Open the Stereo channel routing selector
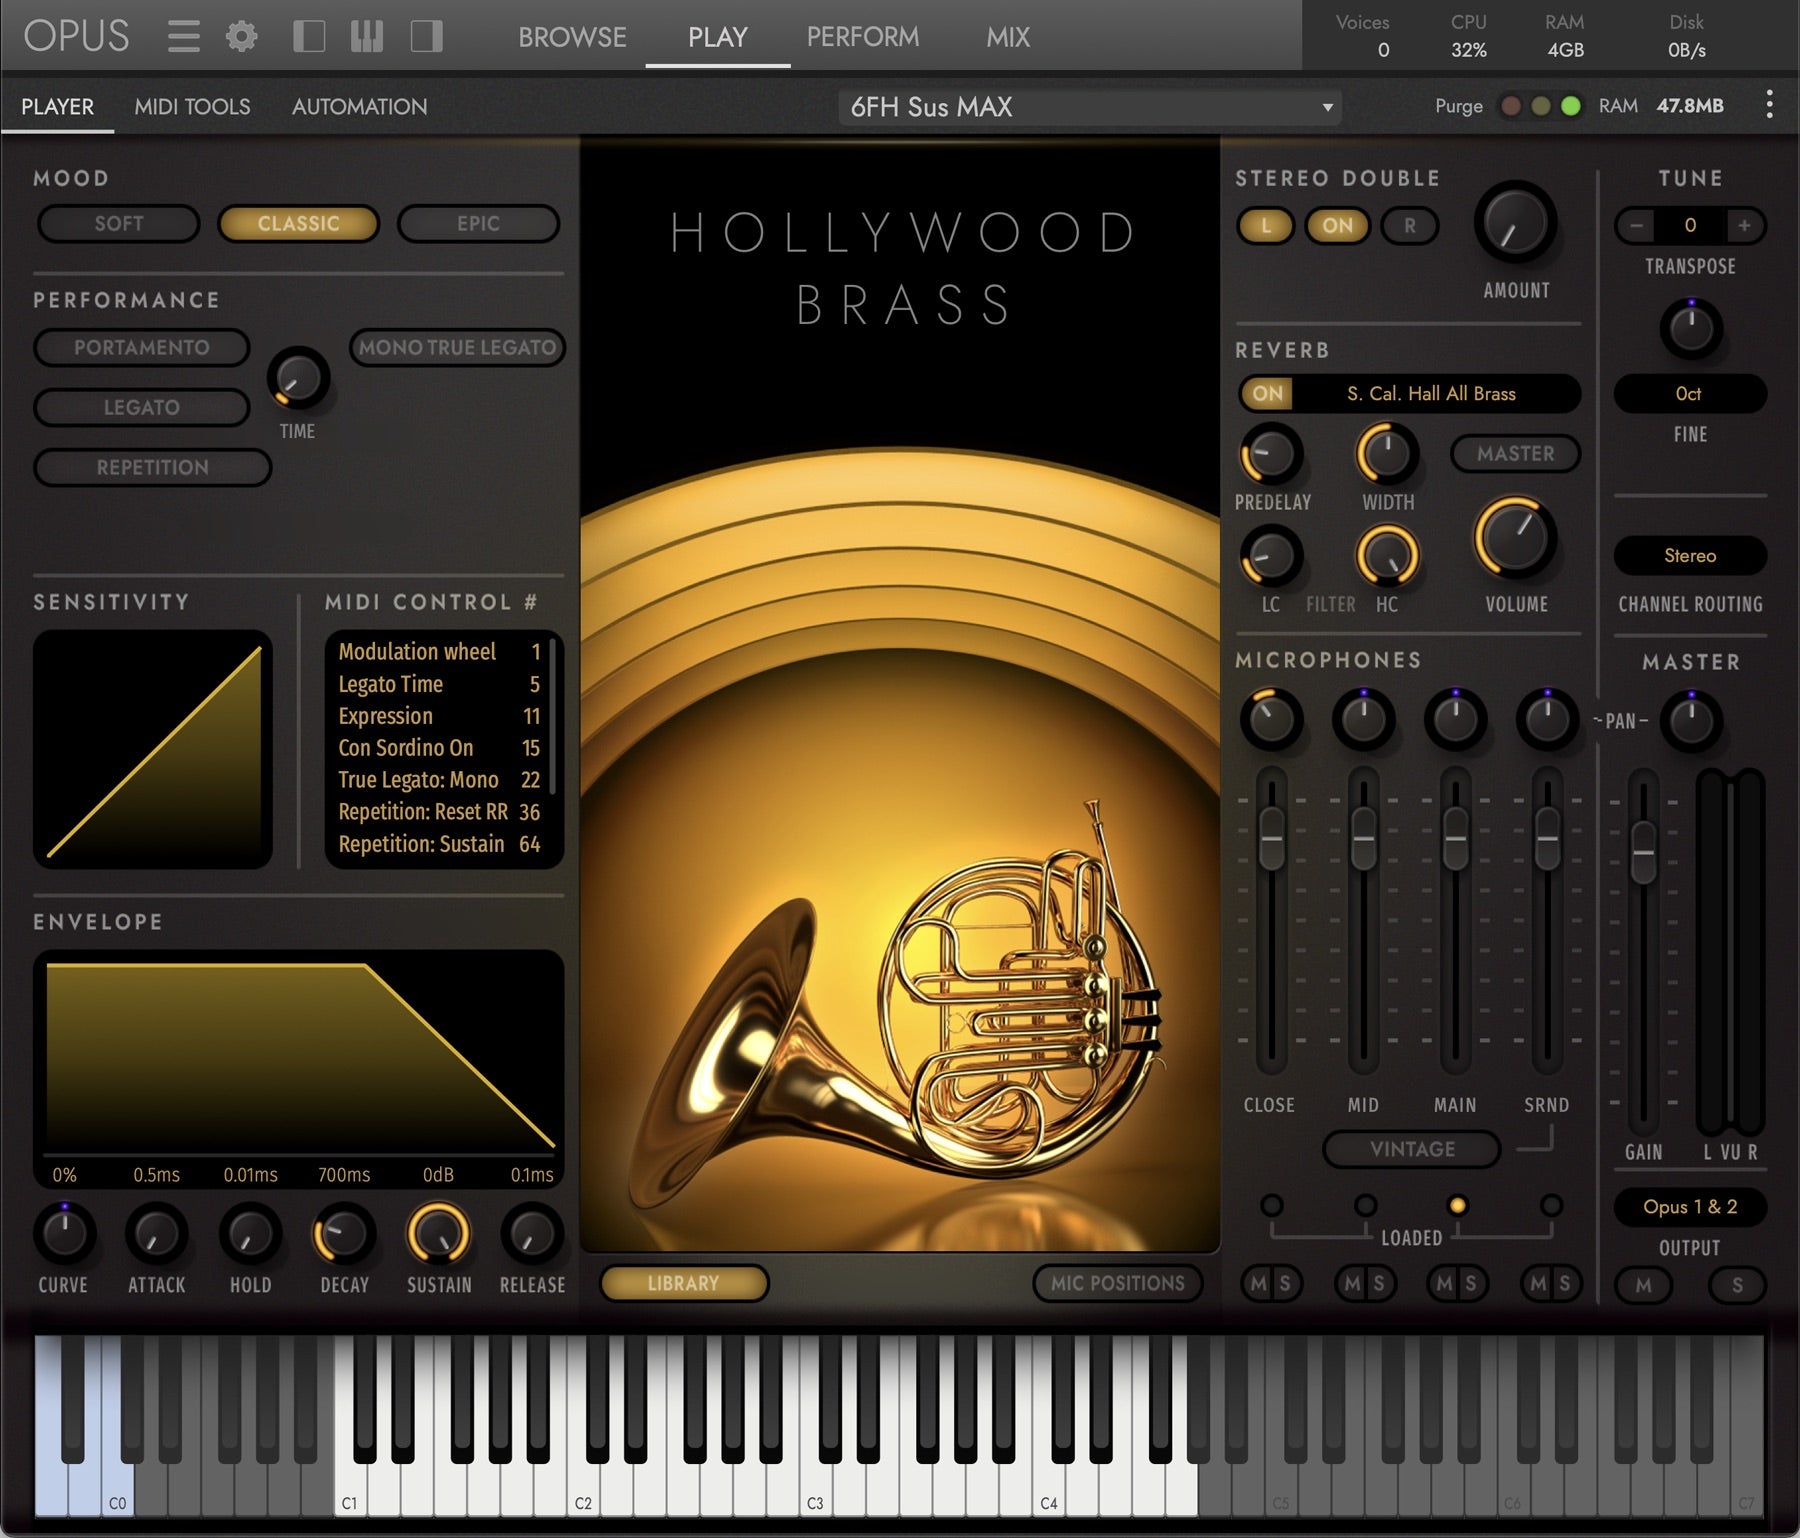The width and height of the screenshot is (1800, 1538). (1690, 556)
